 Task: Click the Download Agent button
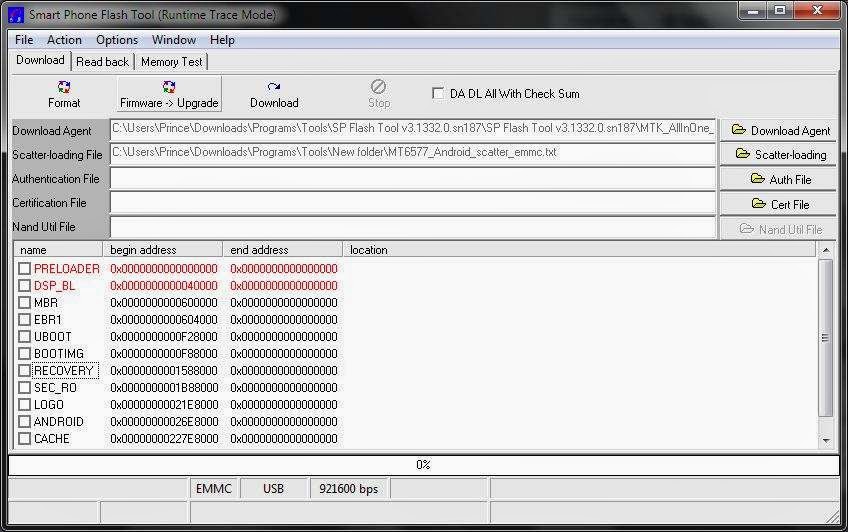(x=779, y=131)
